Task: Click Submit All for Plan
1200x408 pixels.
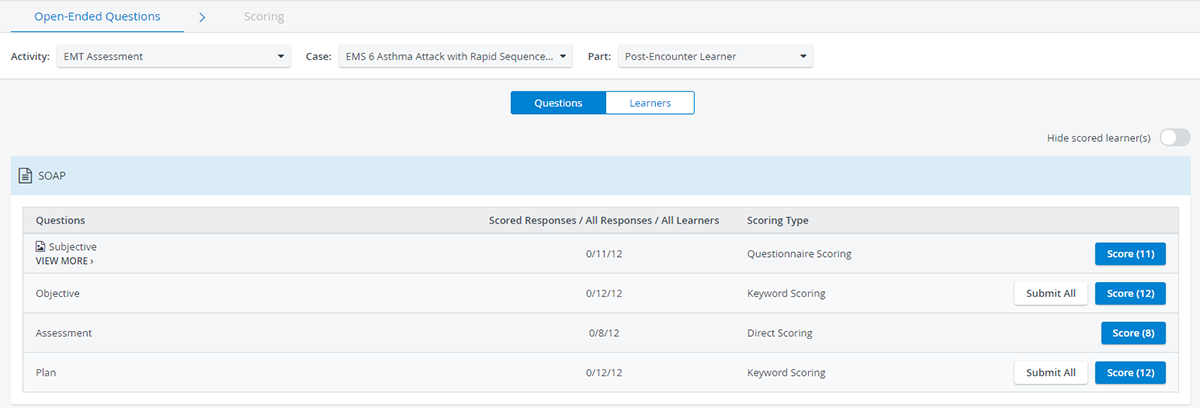Action: (1051, 373)
